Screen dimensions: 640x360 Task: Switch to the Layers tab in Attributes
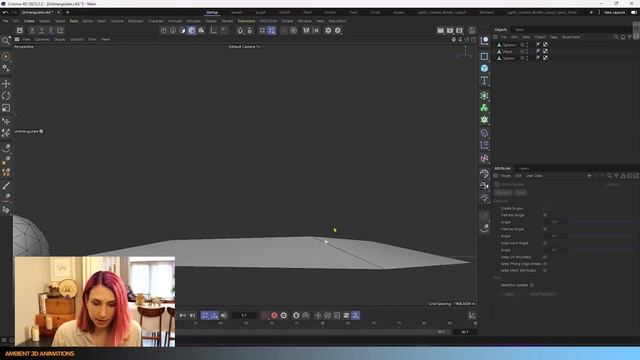click(x=524, y=169)
